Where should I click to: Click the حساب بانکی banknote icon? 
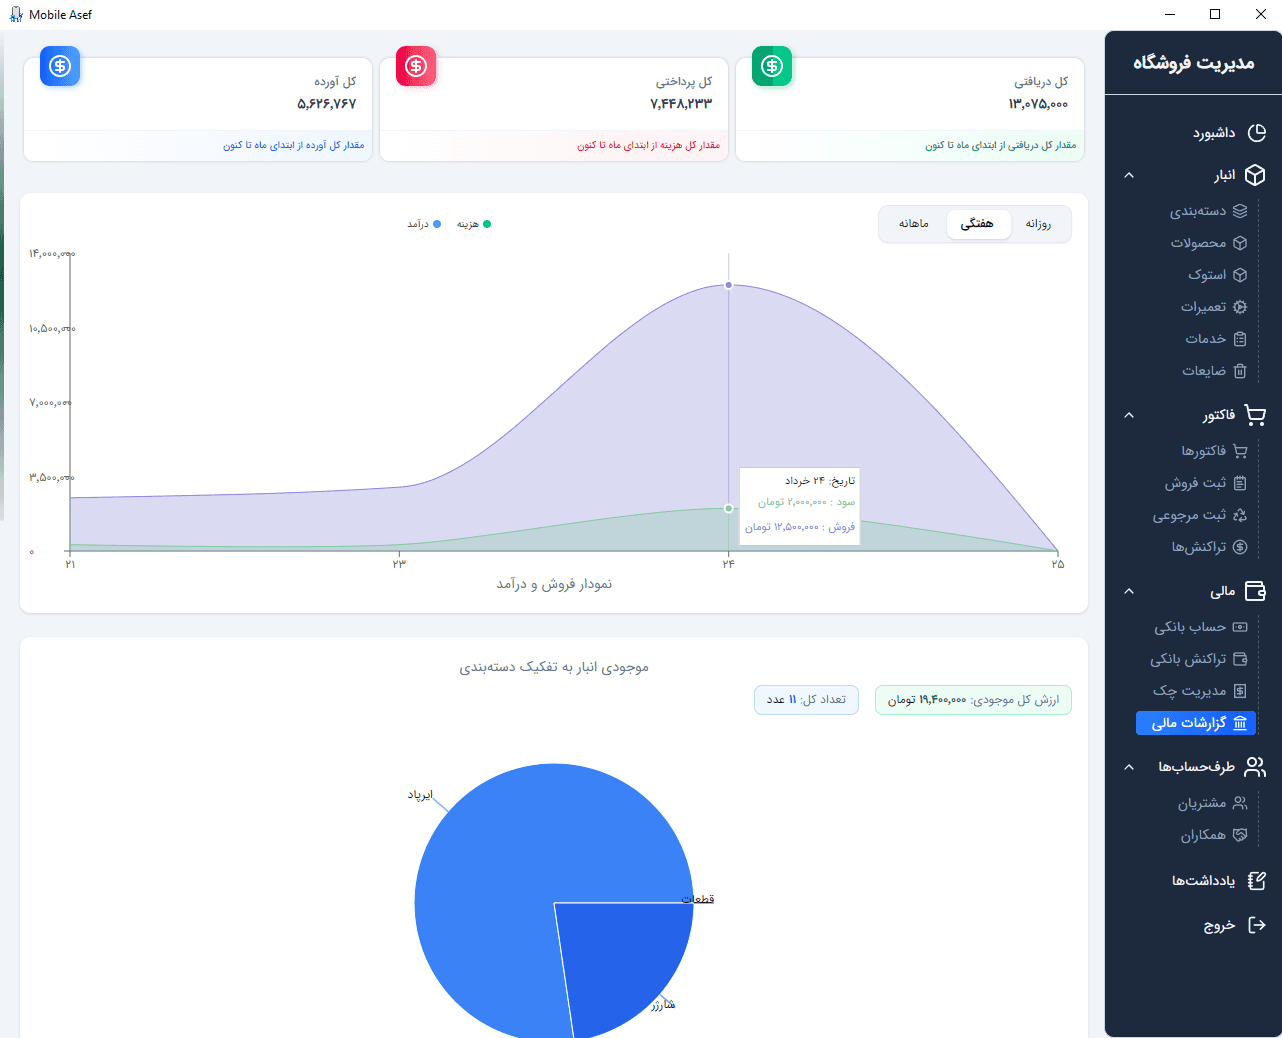(1240, 627)
